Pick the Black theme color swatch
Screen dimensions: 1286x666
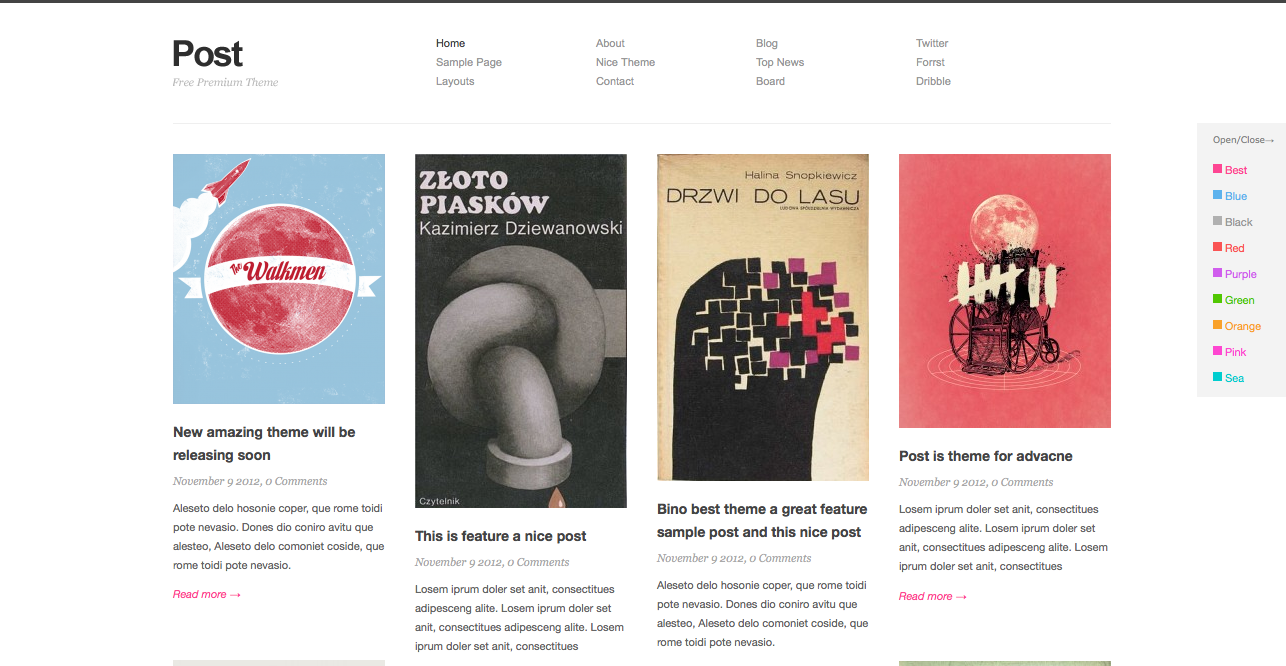tap(1218, 222)
